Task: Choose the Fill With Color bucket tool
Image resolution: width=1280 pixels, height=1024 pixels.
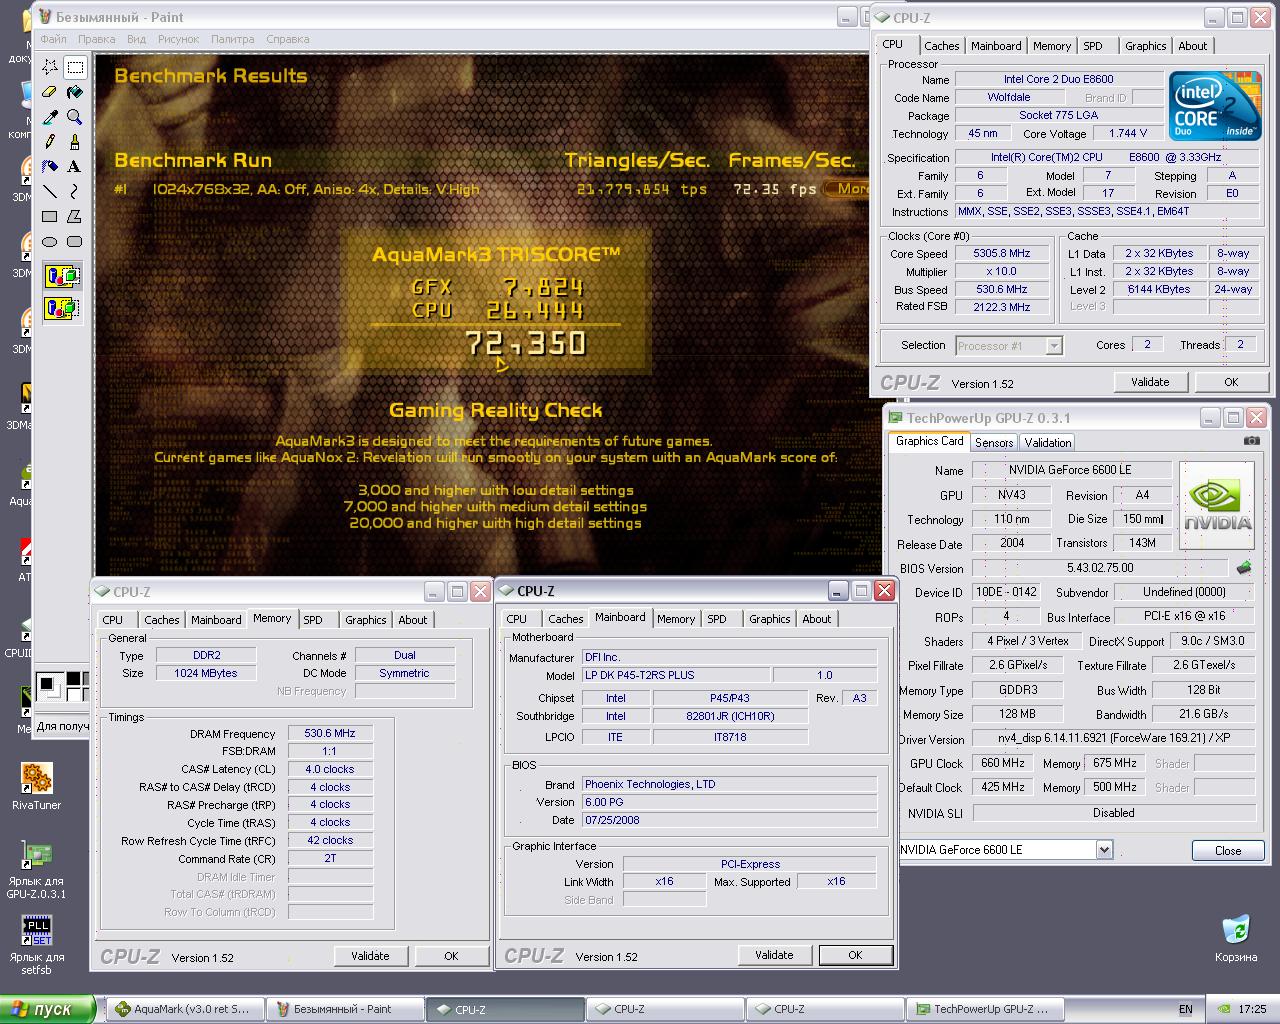Action: tap(75, 92)
